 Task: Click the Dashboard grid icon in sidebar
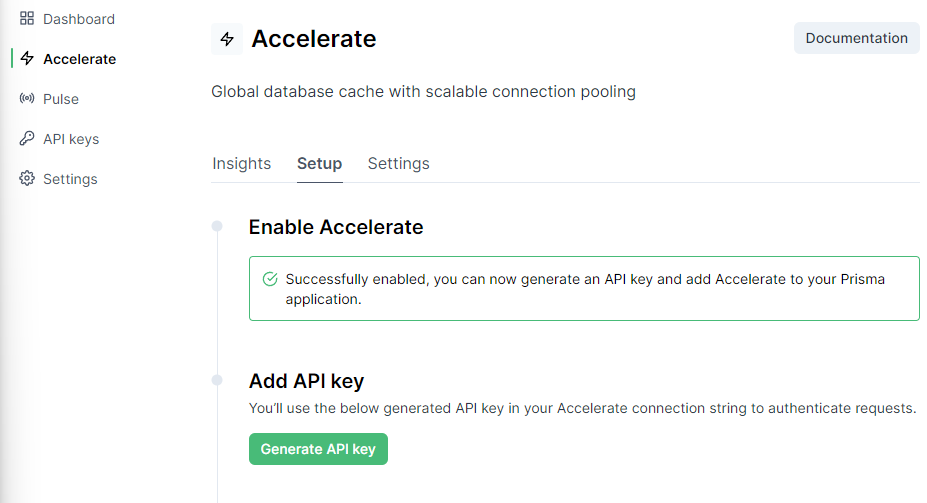tap(27, 19)
